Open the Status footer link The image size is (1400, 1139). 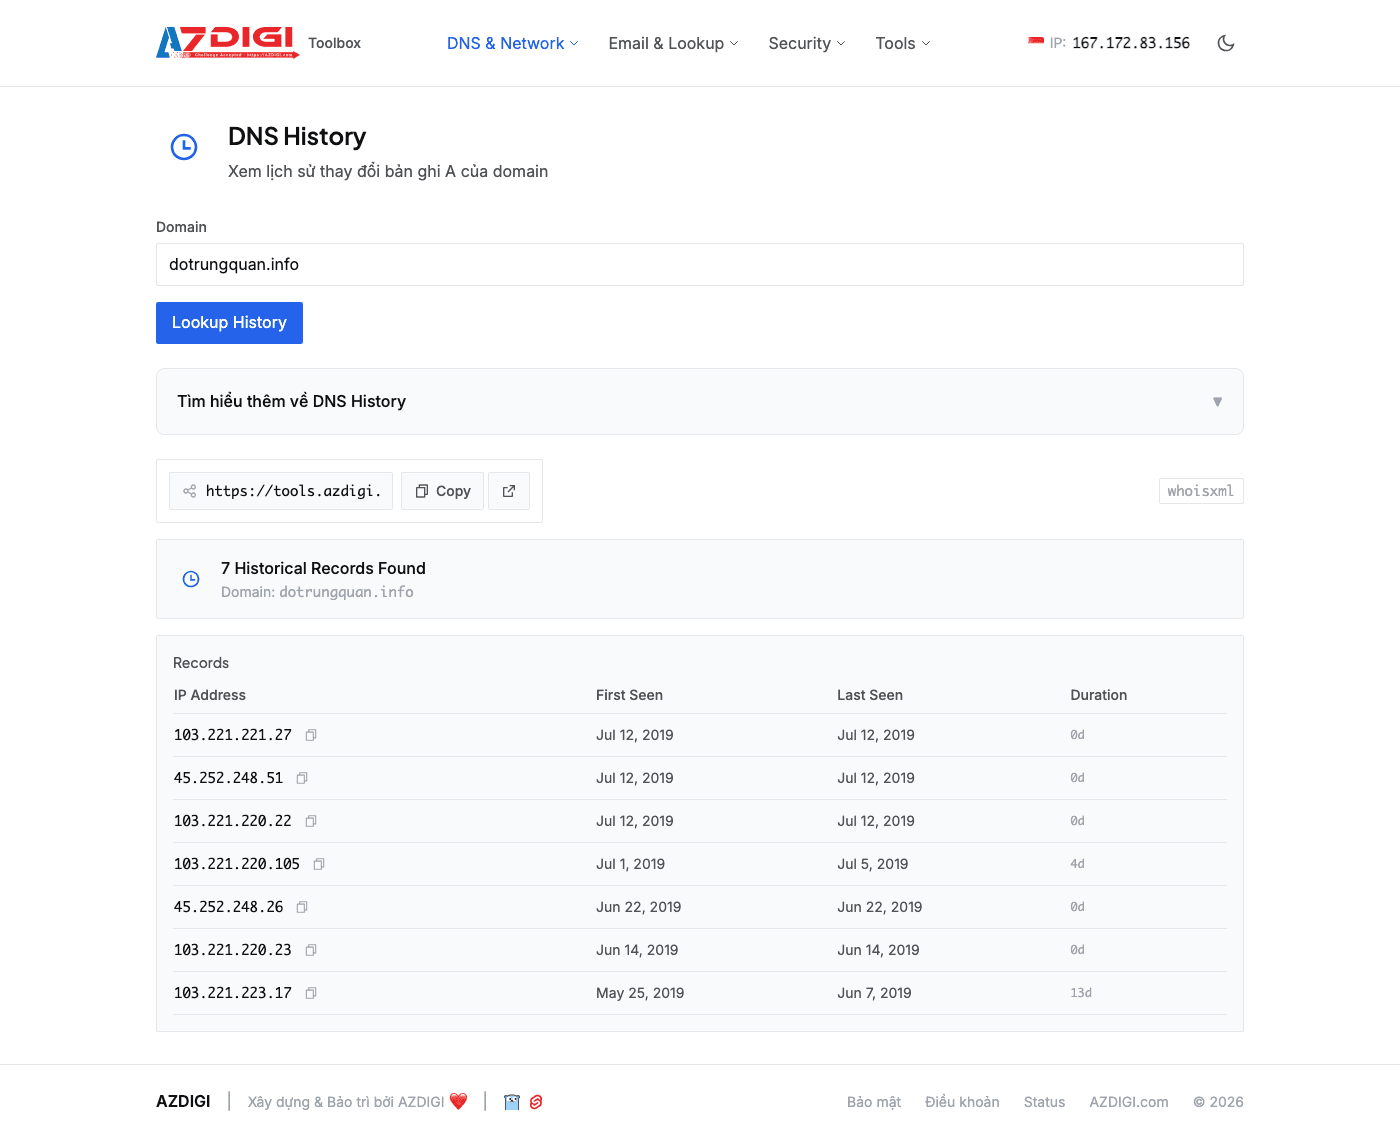[x=1044, y=1102]
